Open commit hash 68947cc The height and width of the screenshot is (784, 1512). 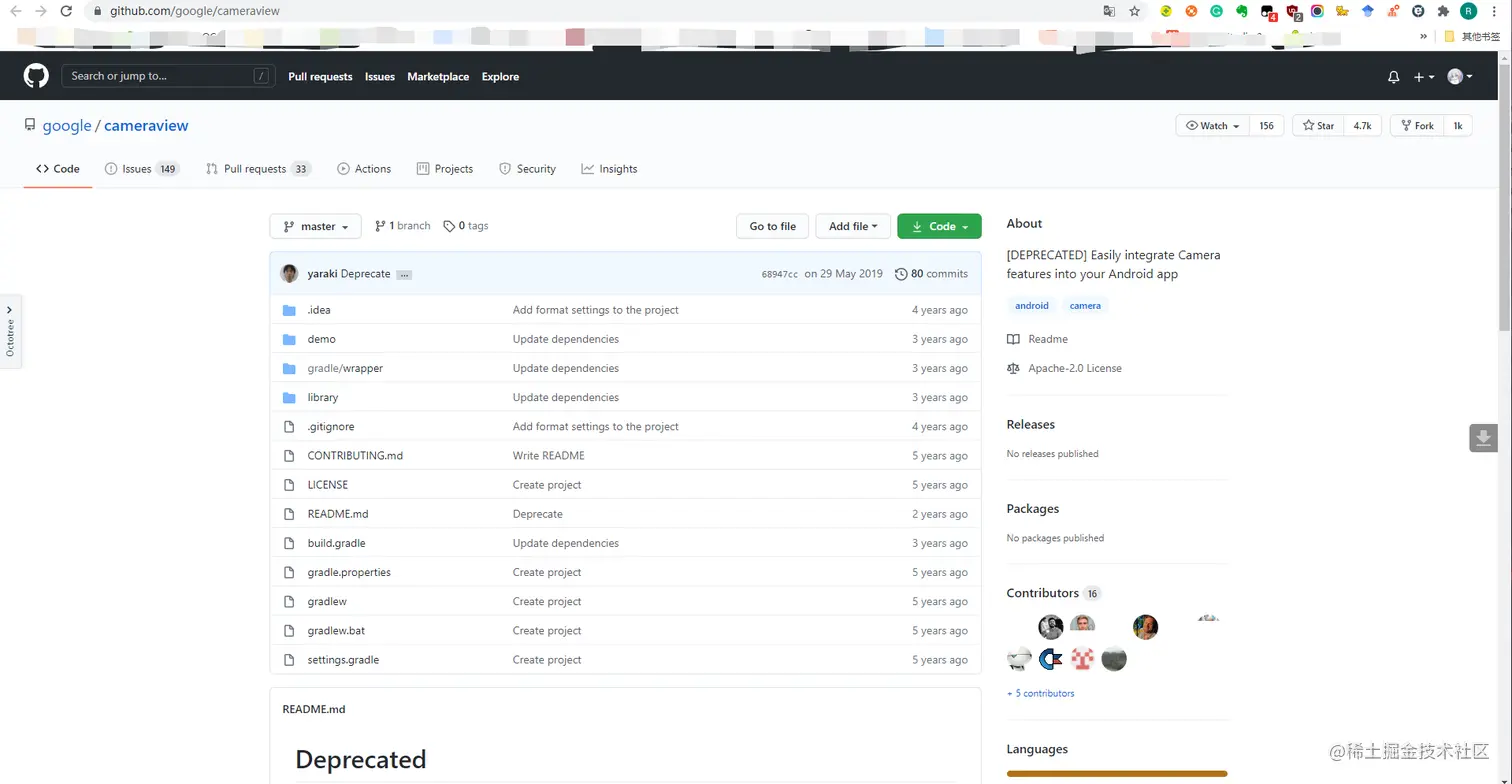pos(780,274)
